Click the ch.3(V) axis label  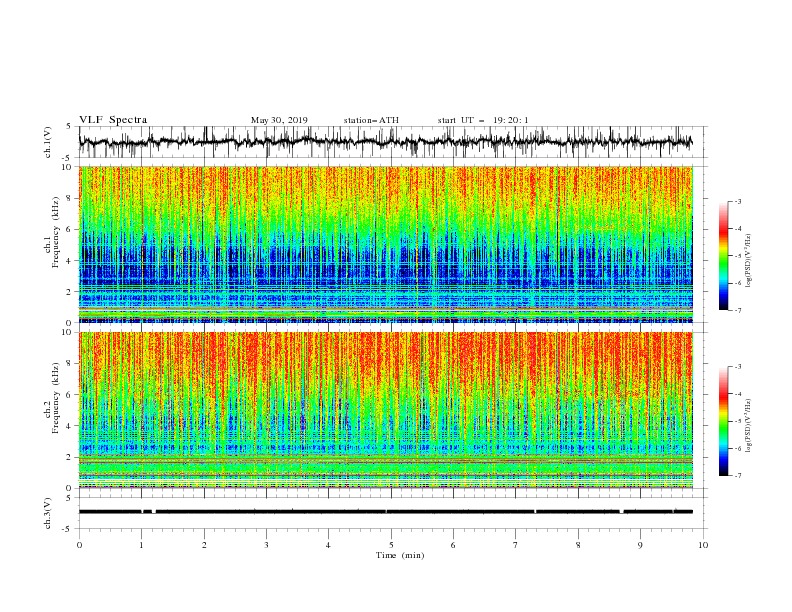pos(48,513)
